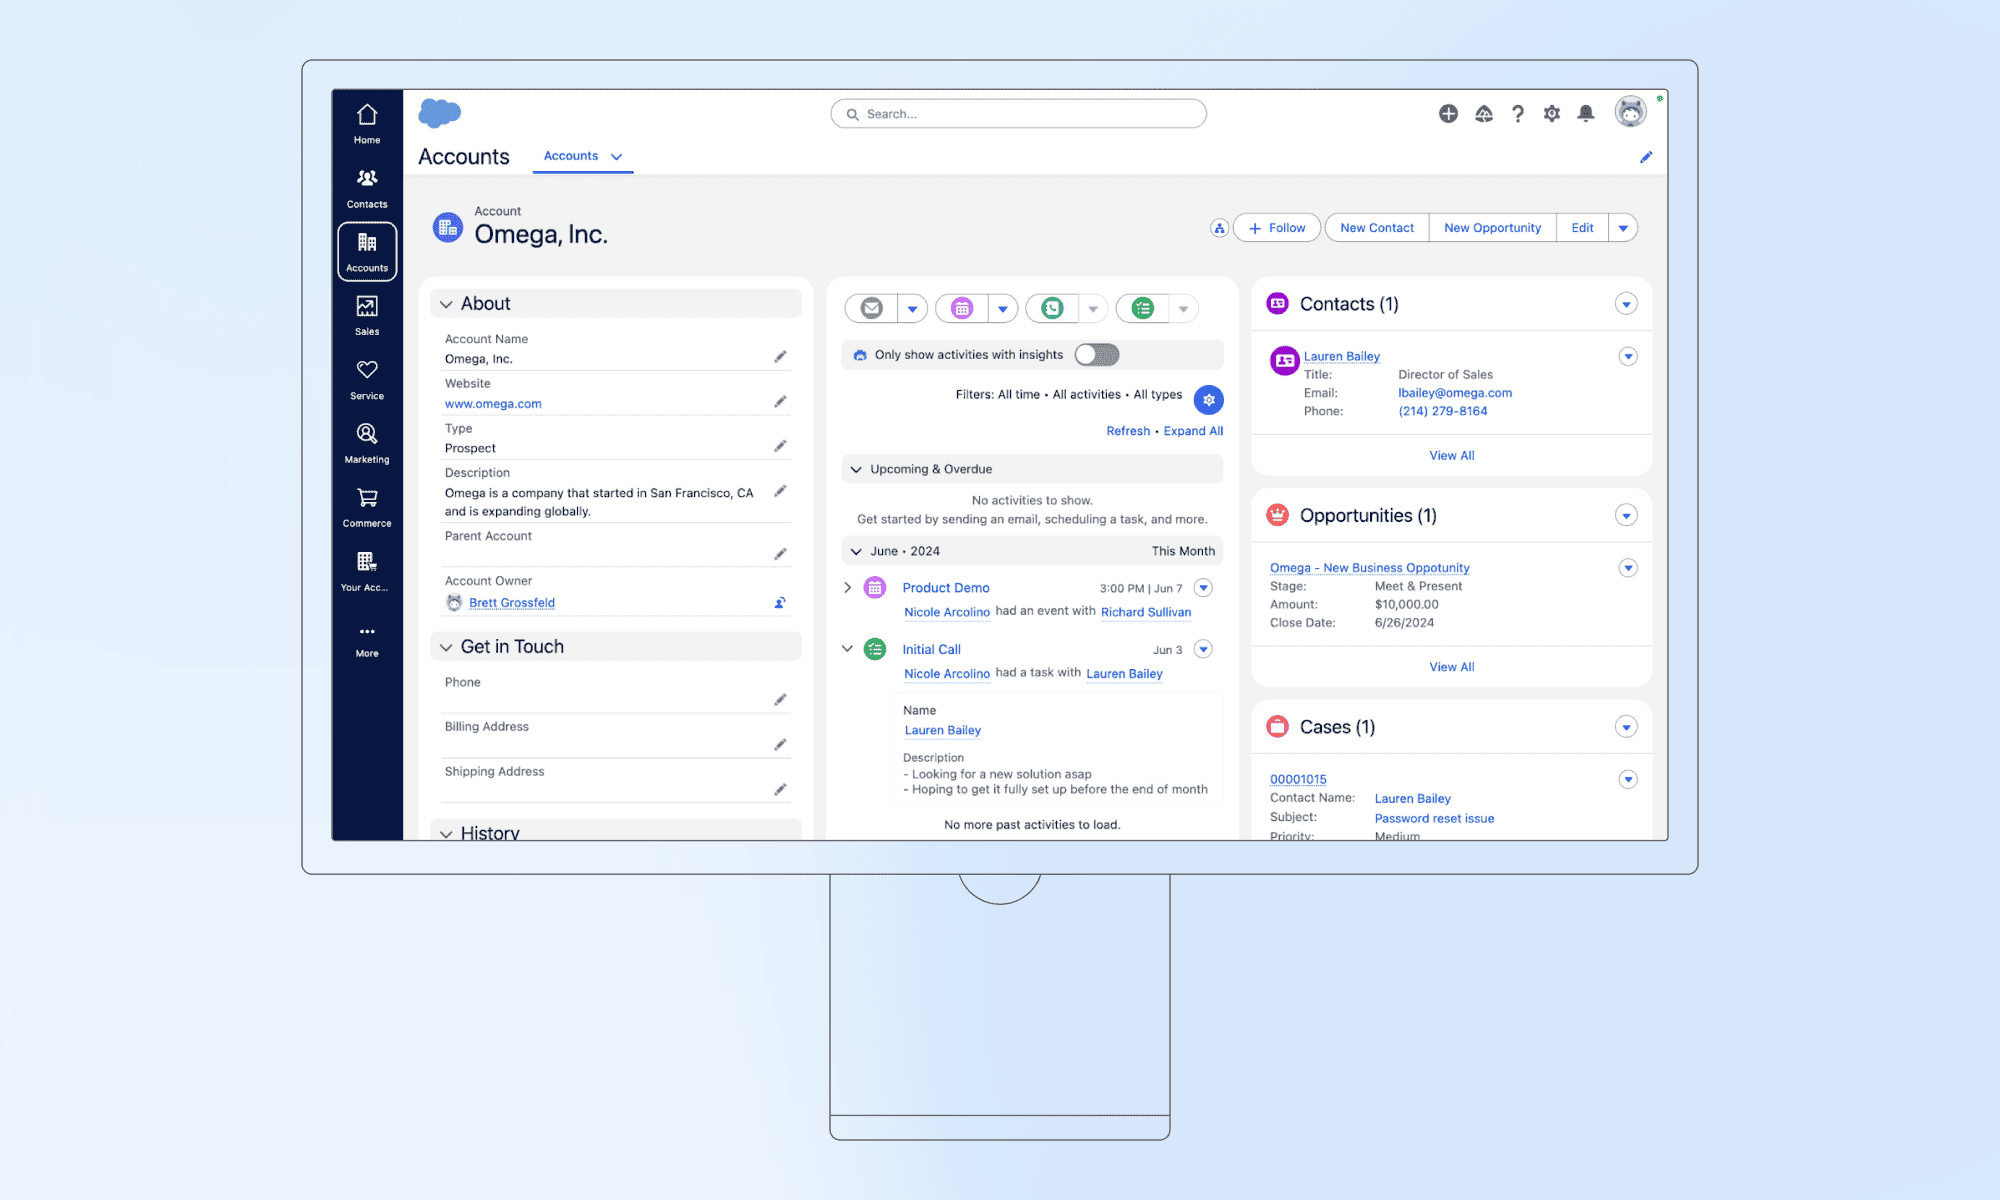Image resolution: width=2000 pixels, height=1200 pixels.
Task: Open the Commerce icon in sidebar
Action: click(366, 507)
